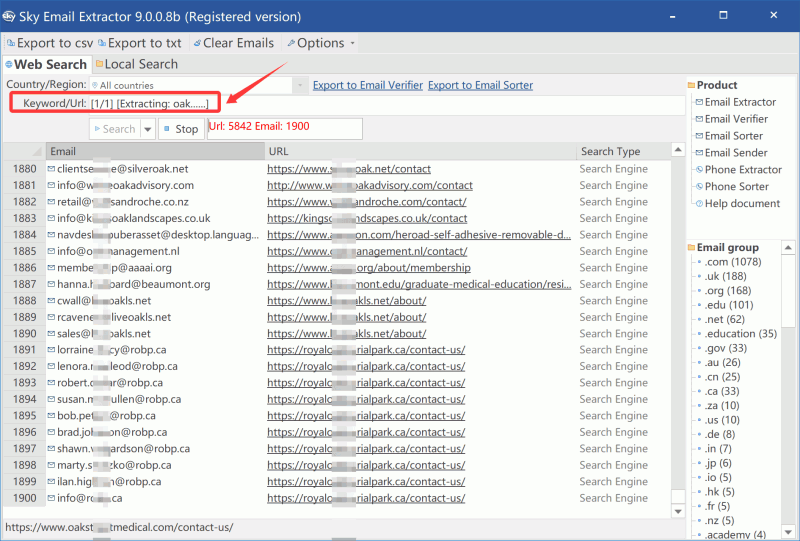Switch to the Web Search tab
Screen dimensions: 800x541
point(46,64)
